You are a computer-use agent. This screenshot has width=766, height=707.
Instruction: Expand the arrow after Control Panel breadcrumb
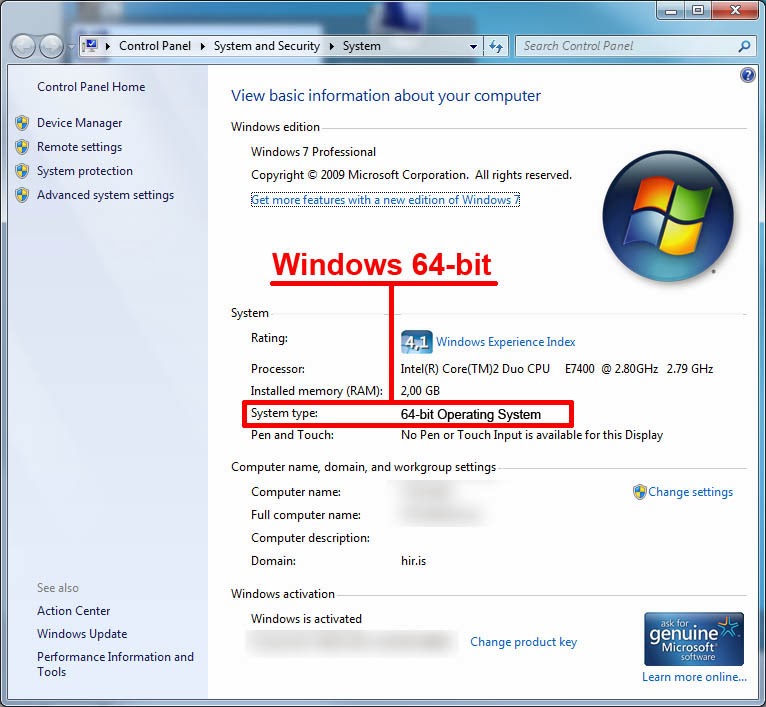203,46
